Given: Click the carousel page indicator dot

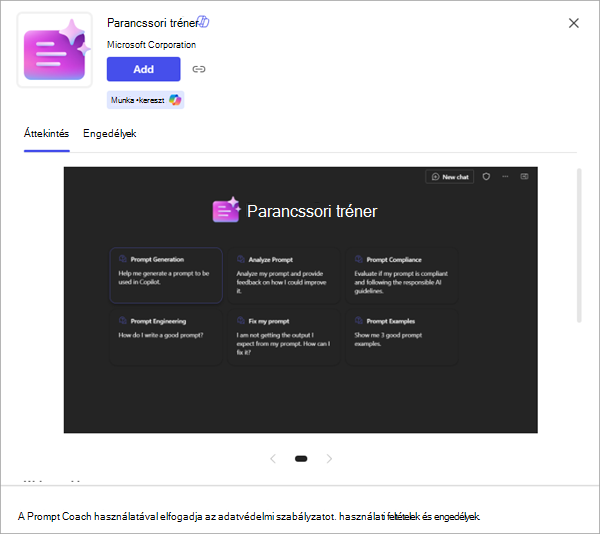Looking at the screenshot, I should [x=301, y=459].
